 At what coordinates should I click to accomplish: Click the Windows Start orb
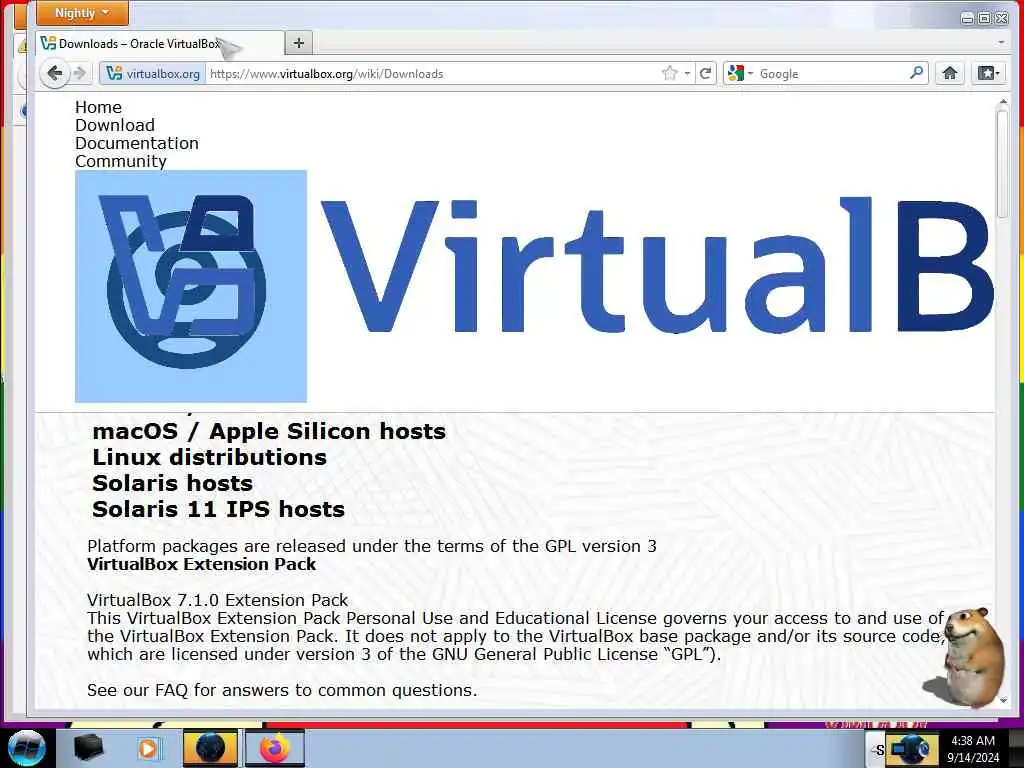26,748
